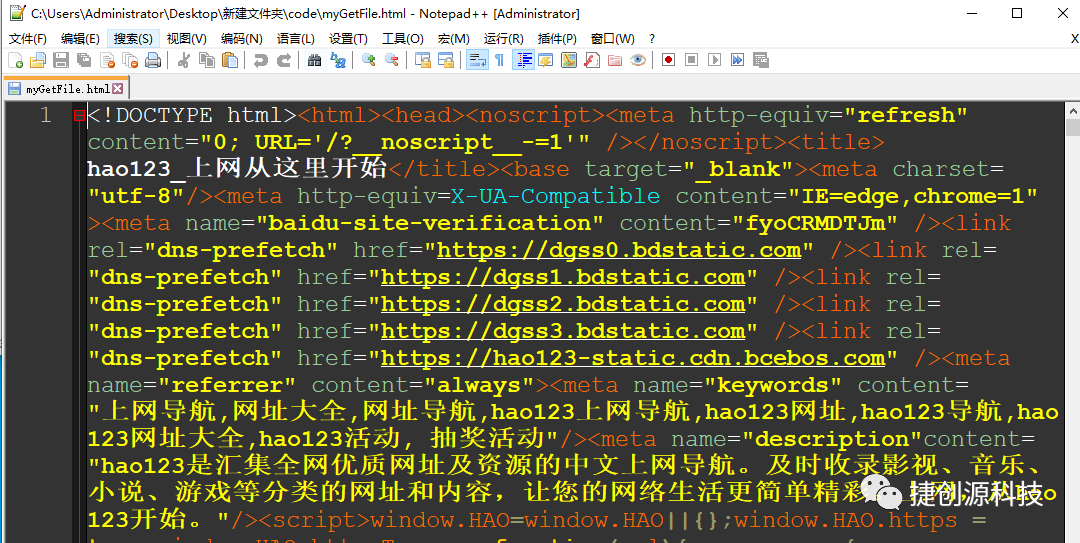Collapse the fold marker on line 1

[79, 116]
